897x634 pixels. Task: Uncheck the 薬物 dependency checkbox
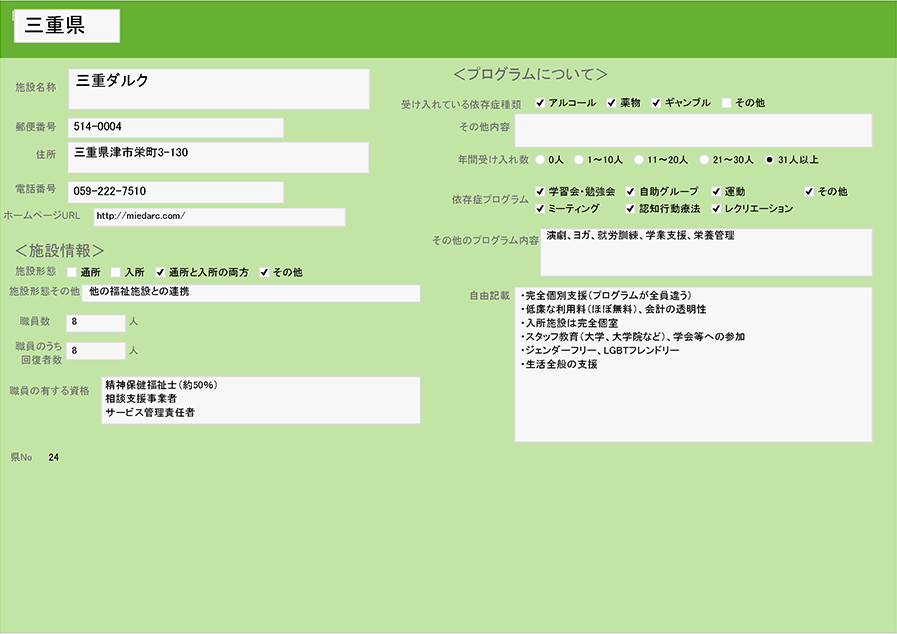[x=612, y=103]
